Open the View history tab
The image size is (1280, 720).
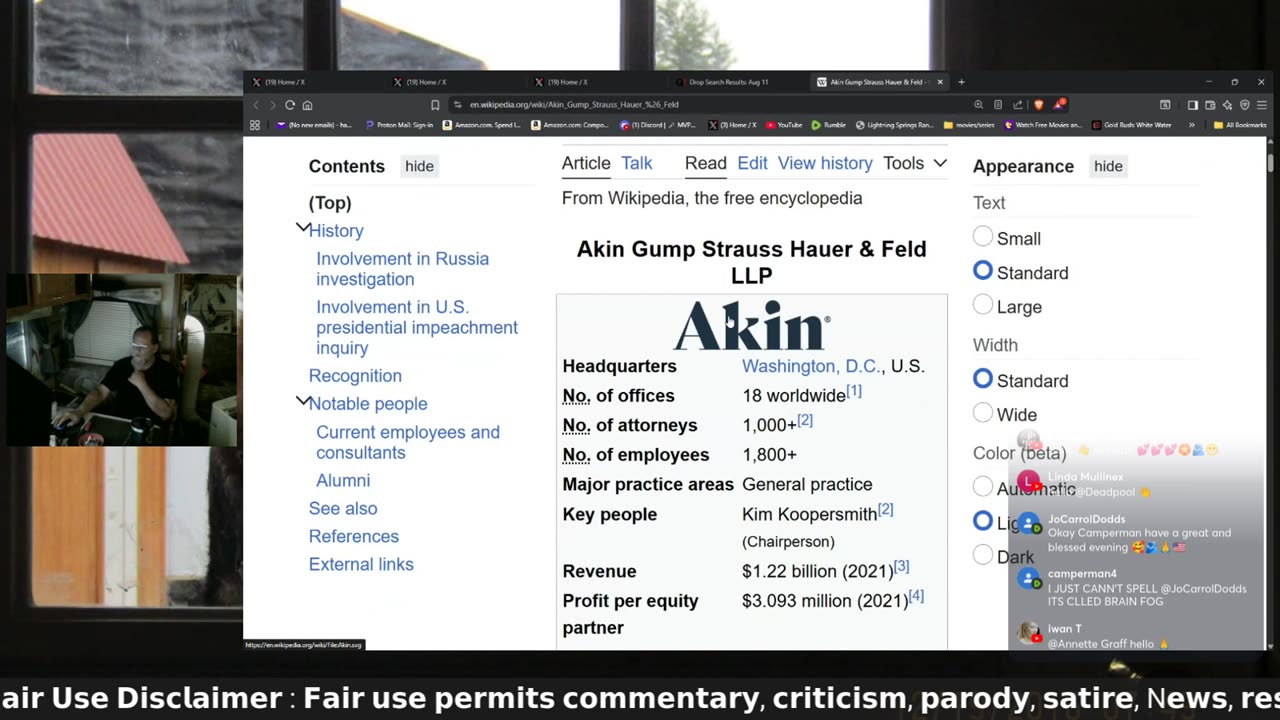(825, 163)
